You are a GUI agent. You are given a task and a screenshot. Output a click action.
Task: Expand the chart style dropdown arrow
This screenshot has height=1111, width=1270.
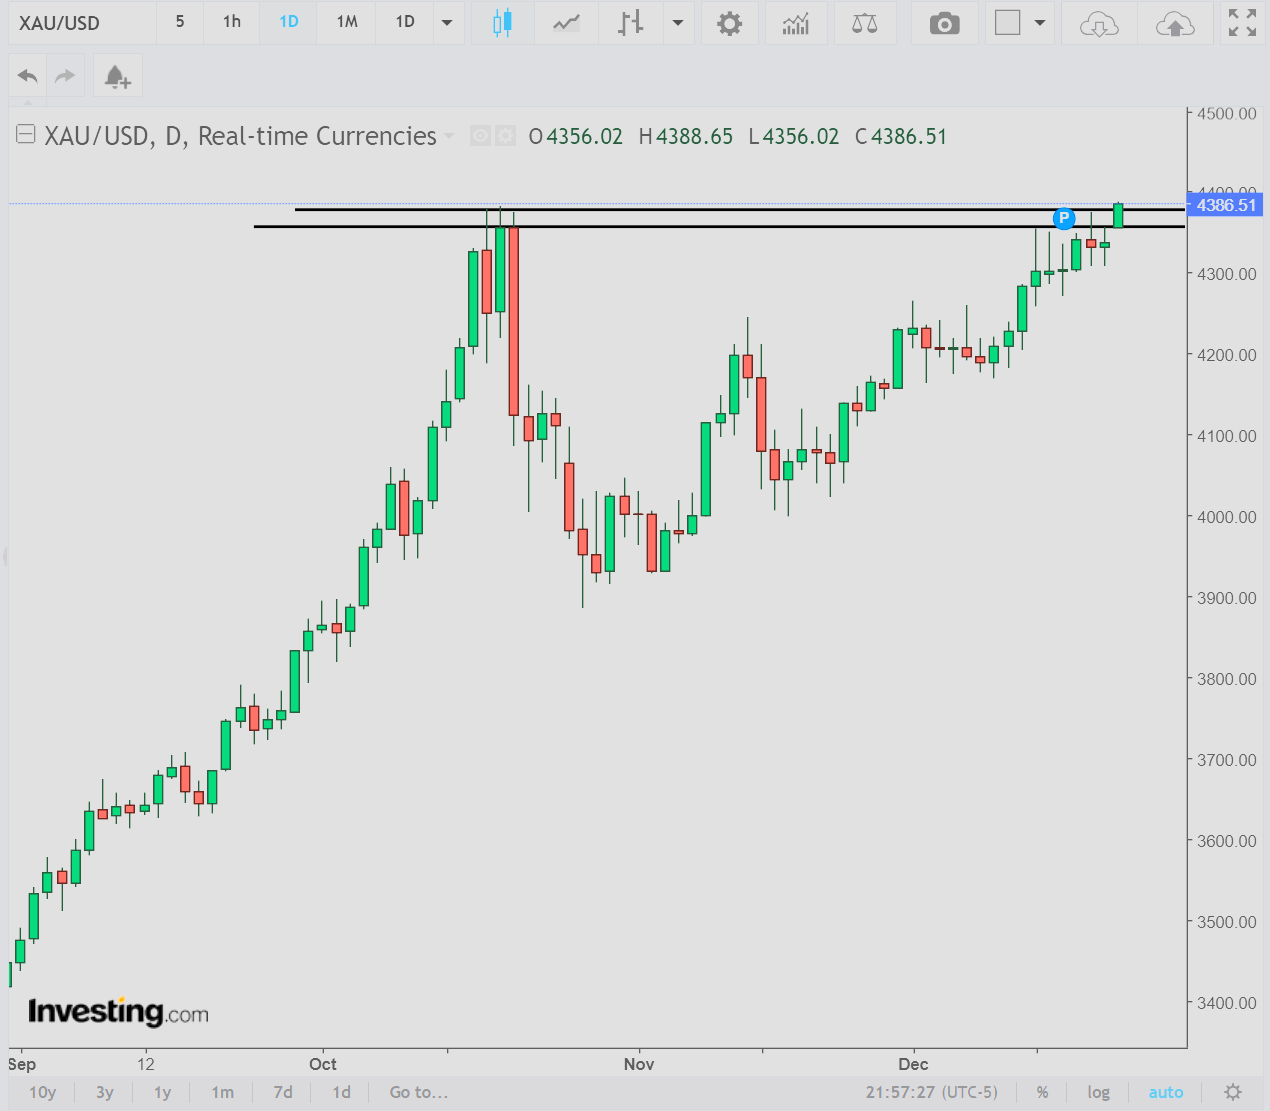[x=678, y=23]
